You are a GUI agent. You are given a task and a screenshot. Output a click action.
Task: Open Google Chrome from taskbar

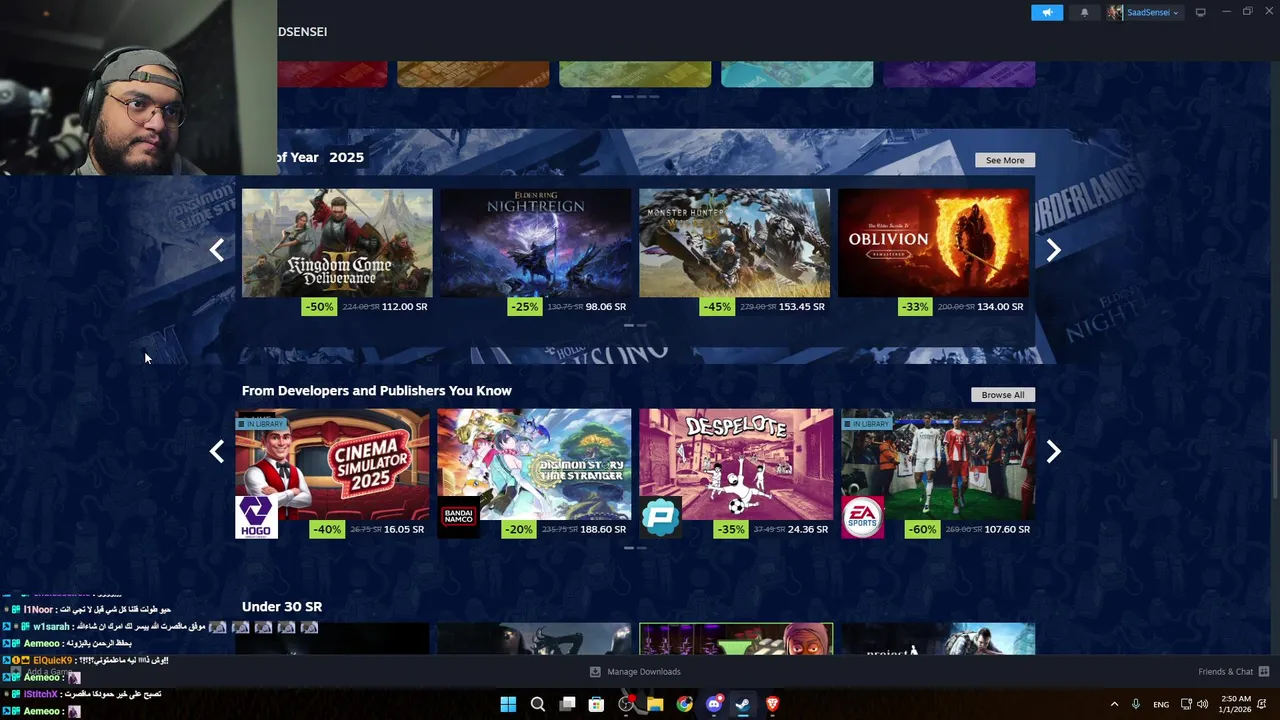[x=684, y=704]
